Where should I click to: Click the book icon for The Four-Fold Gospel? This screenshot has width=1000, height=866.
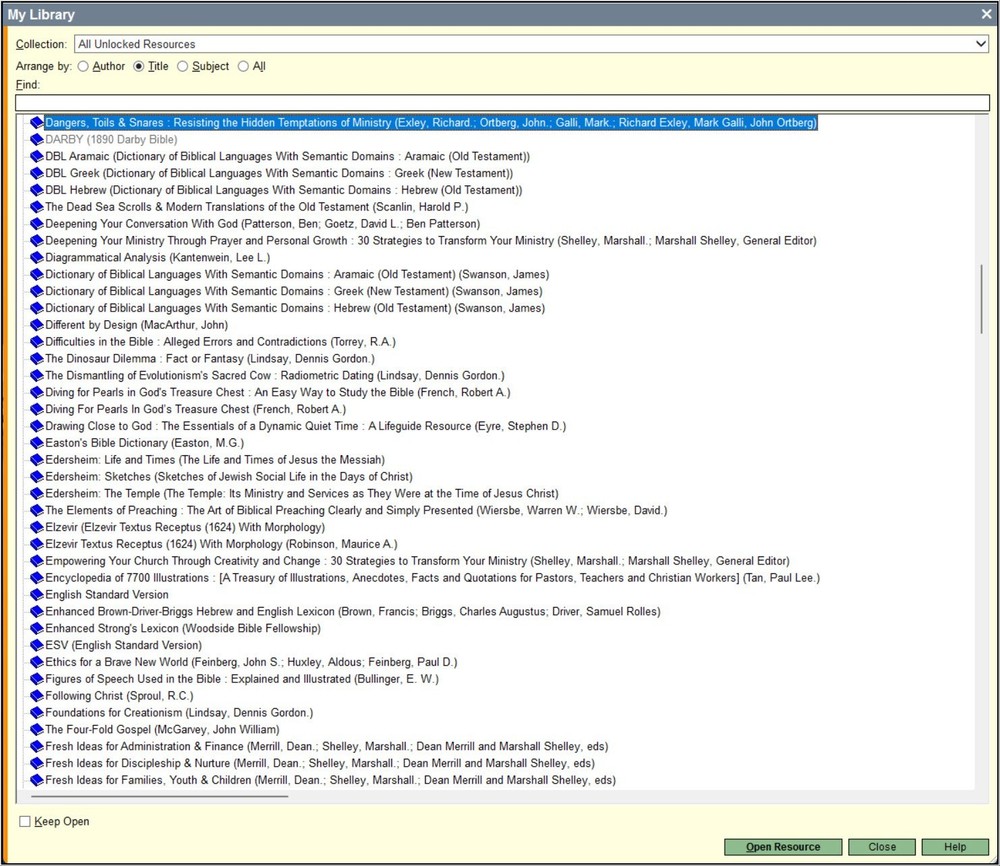37,730
